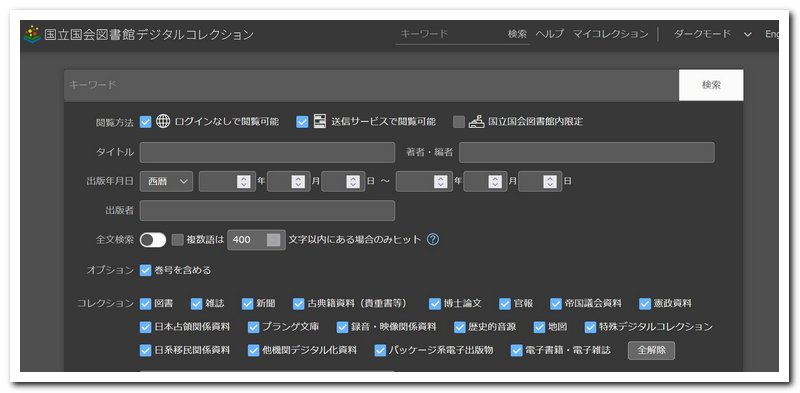Click the 400 character distance stepper
This screenshot has width=800, height=393.
274,240
